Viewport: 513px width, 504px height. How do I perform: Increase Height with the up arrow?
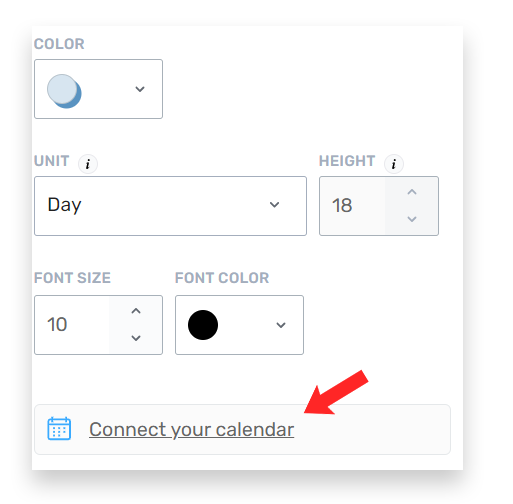click(x=412, y=192)
